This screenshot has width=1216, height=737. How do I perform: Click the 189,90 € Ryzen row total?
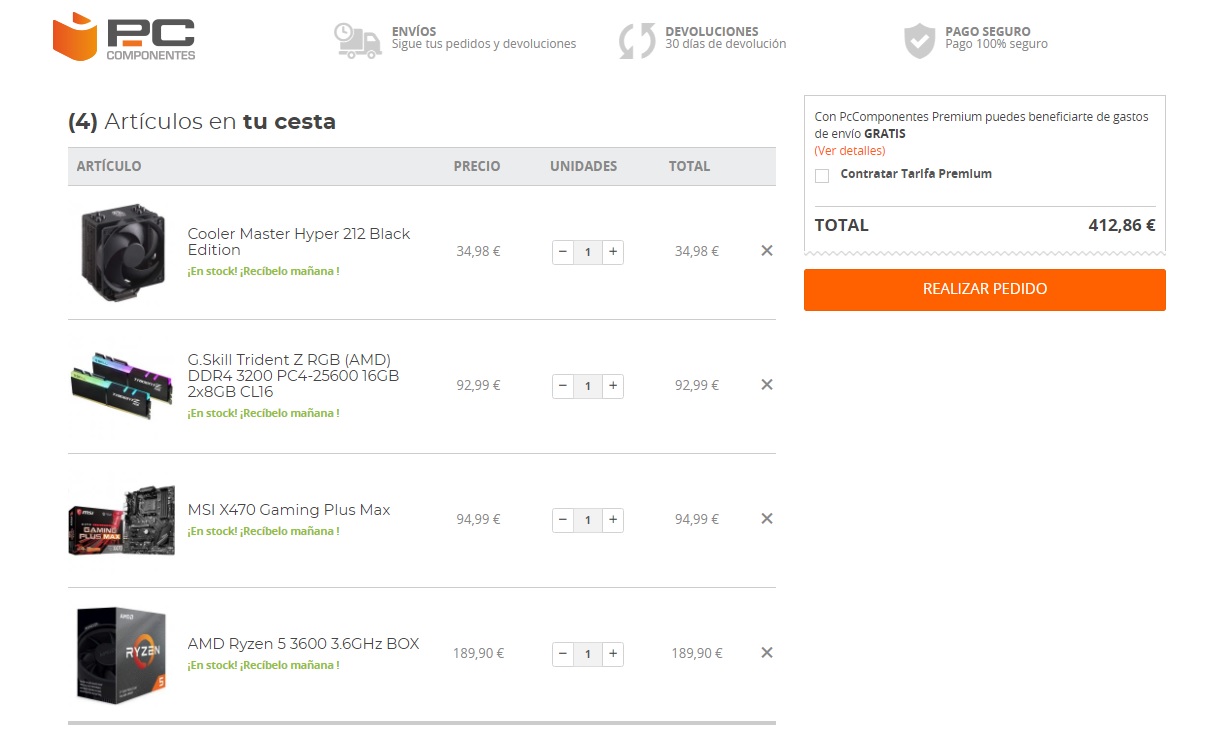[697, 653]
